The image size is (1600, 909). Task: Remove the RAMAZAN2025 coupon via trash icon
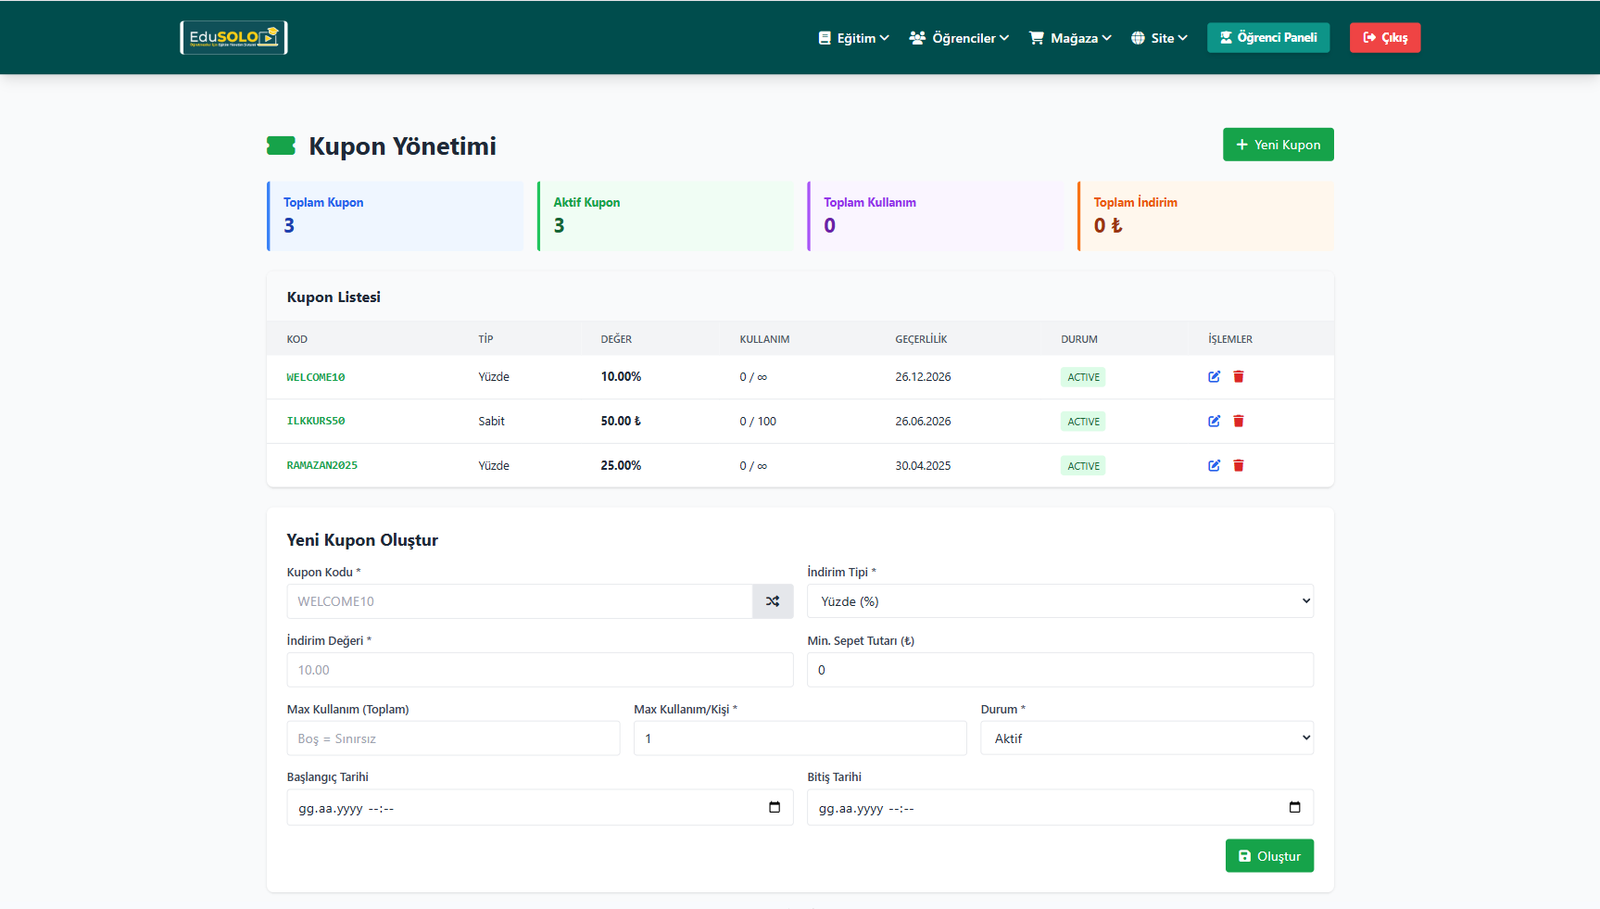pos(1238,466)
